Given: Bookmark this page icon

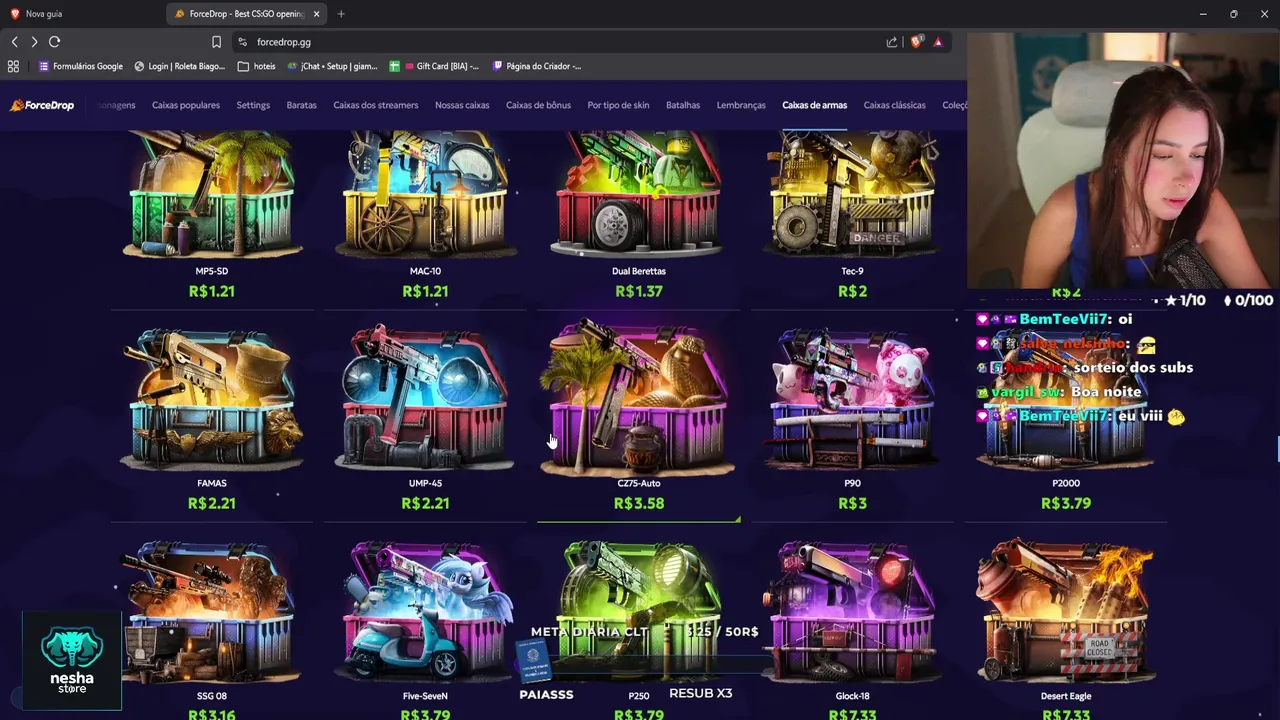Looking at the screenshot, I should coord(216,42).
